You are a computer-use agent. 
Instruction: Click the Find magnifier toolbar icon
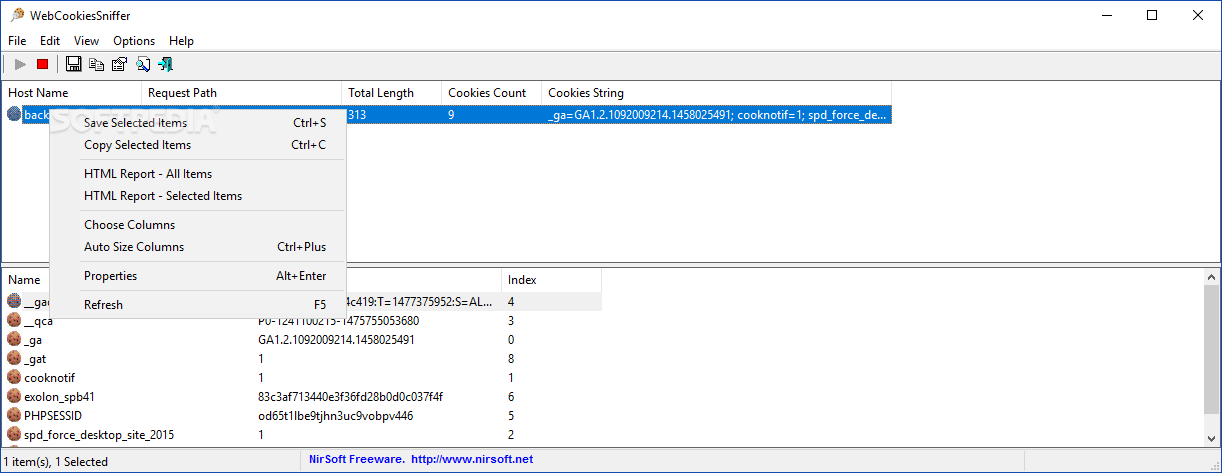coord(142,64)
